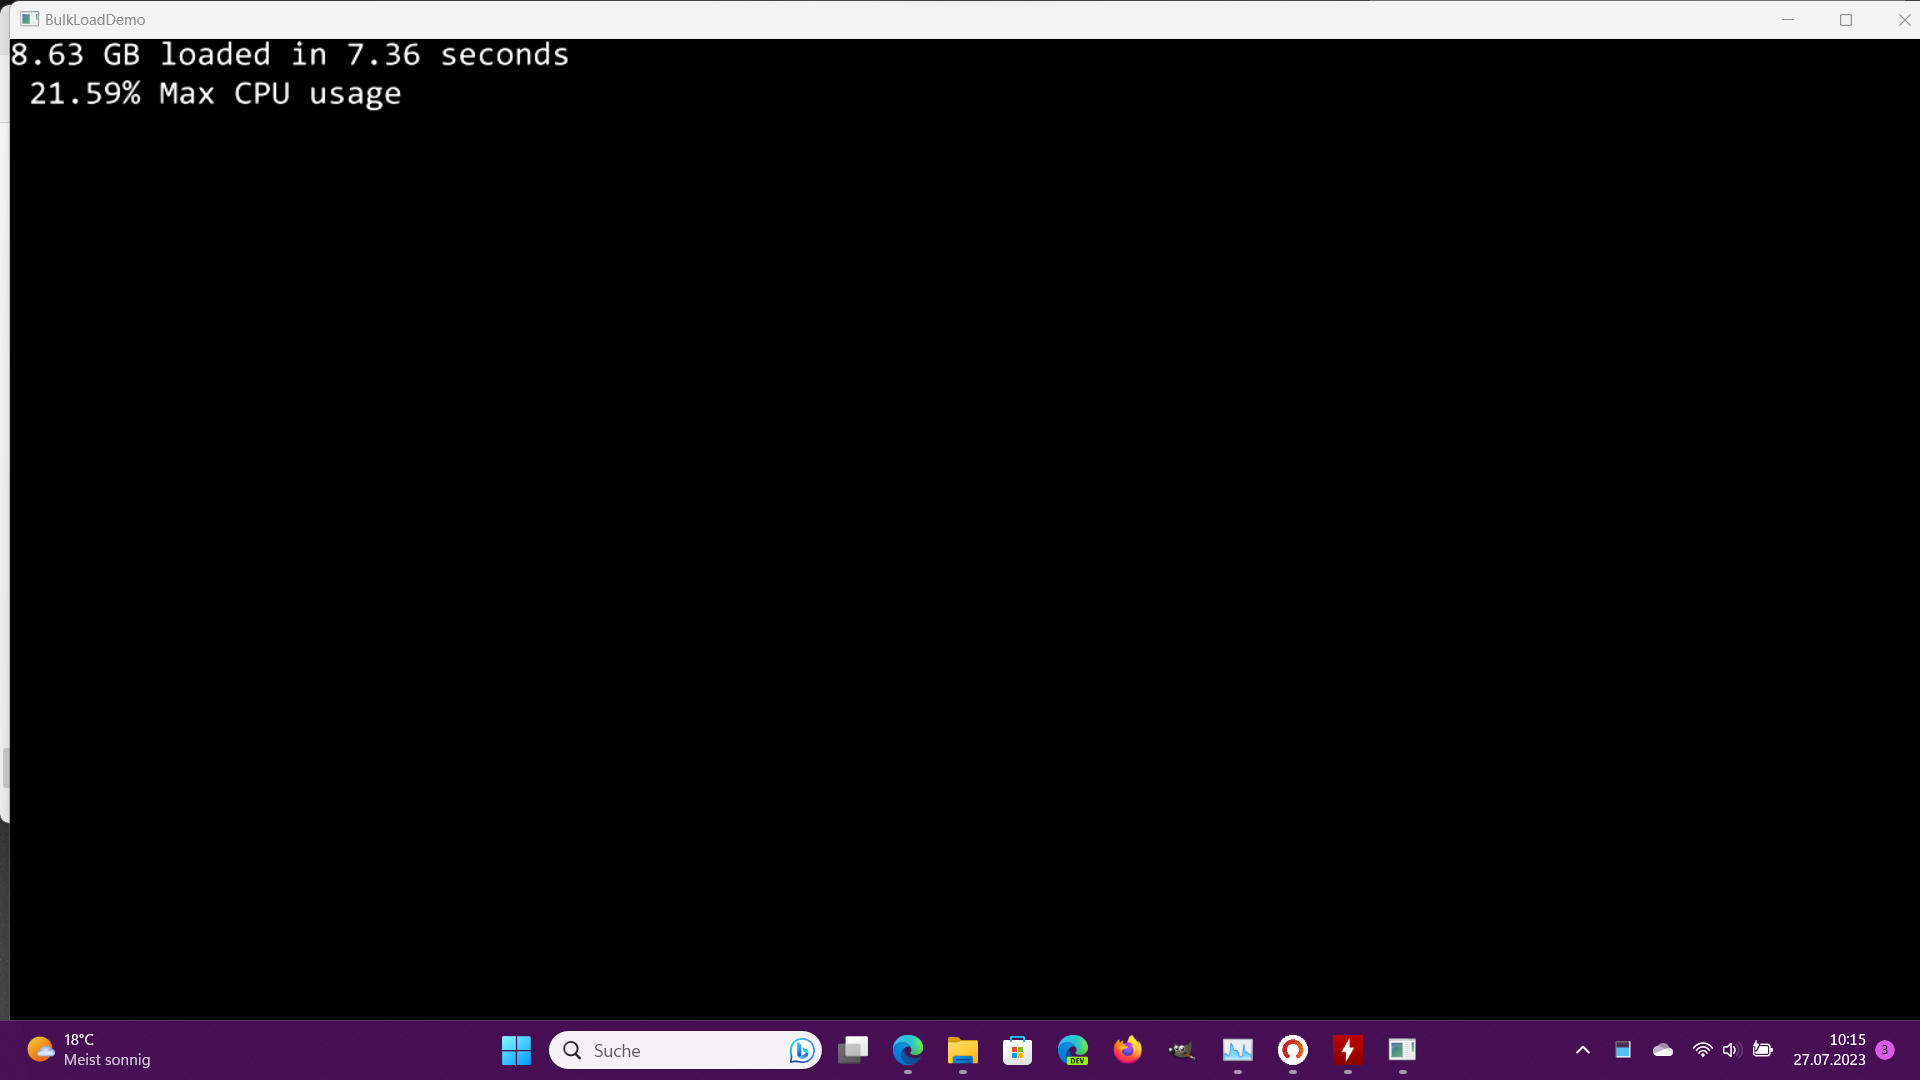
Task: Open Task View on taskbar
Action: pyautogui.click(x=853, y=1050)
